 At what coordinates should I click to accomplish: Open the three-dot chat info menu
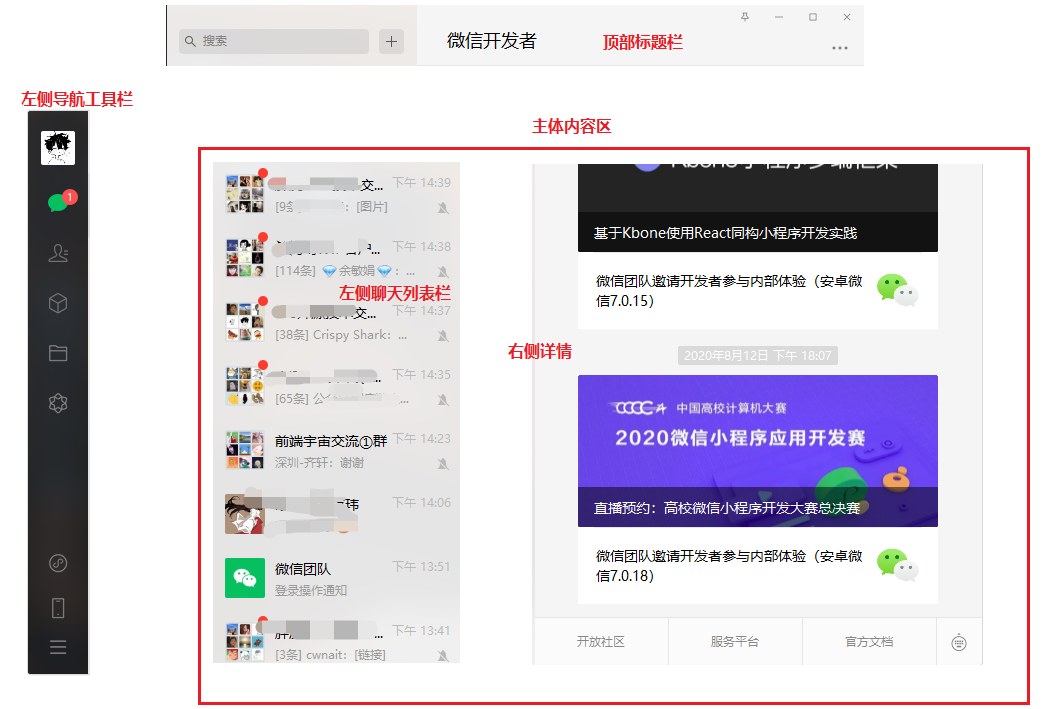(x=840, y=48)
